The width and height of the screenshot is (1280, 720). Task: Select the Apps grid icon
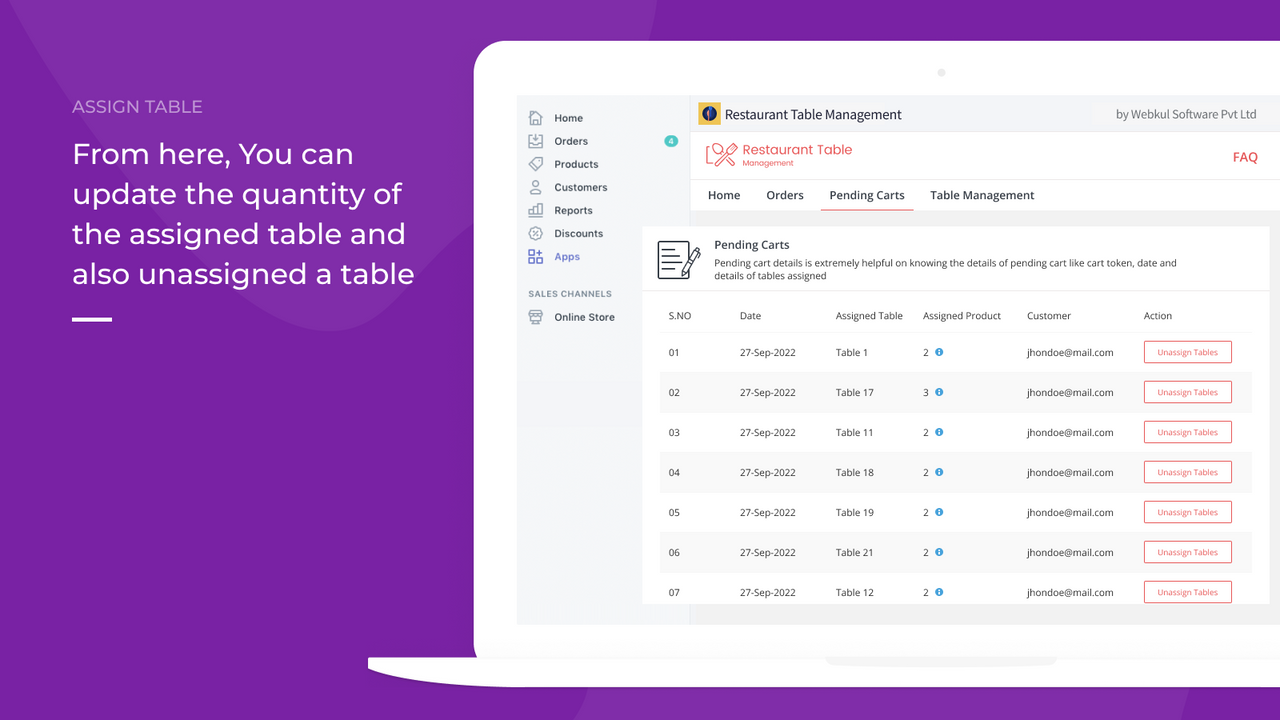click(535, 256)
